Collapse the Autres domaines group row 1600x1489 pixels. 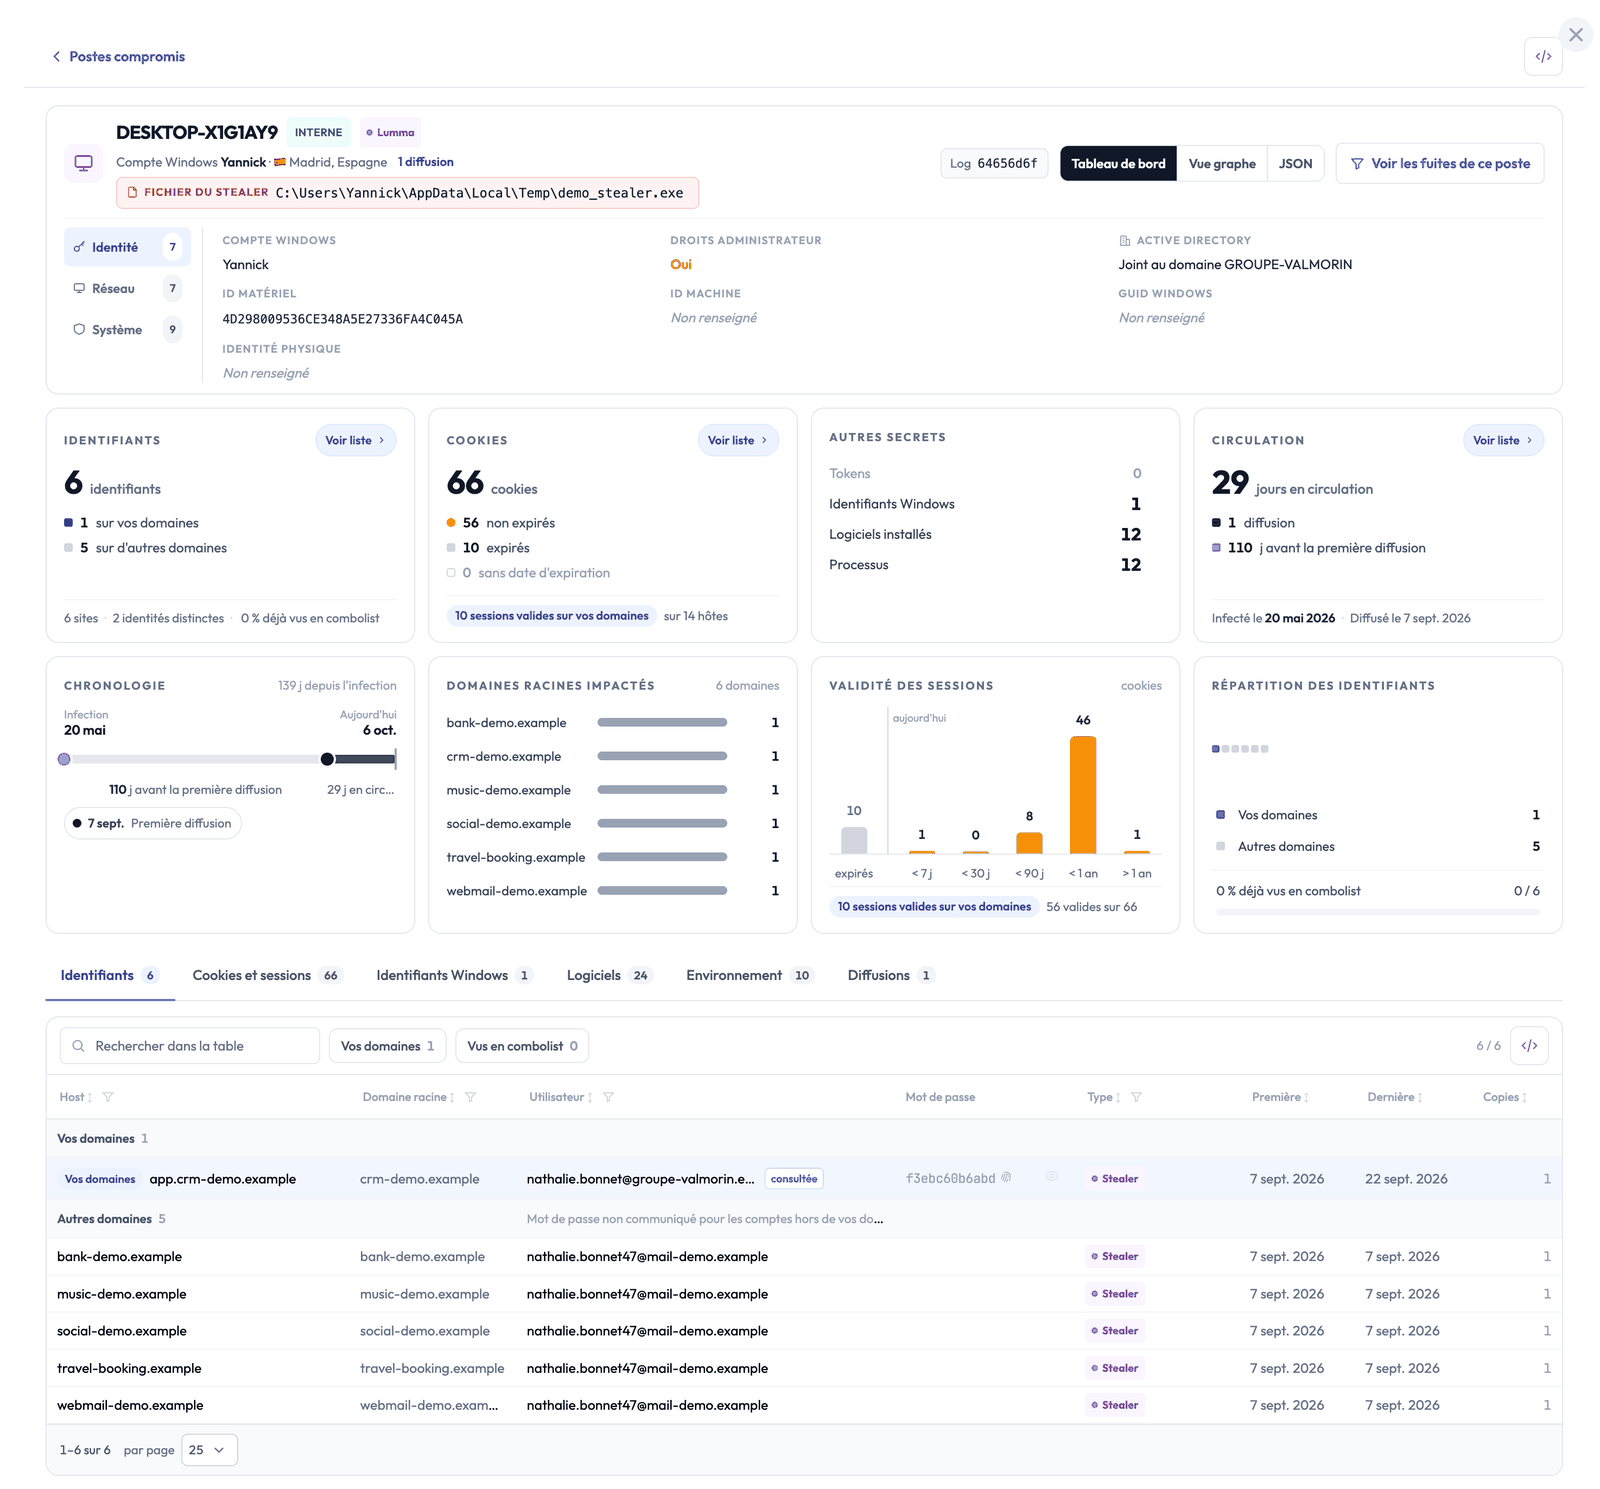(803, 1218)
